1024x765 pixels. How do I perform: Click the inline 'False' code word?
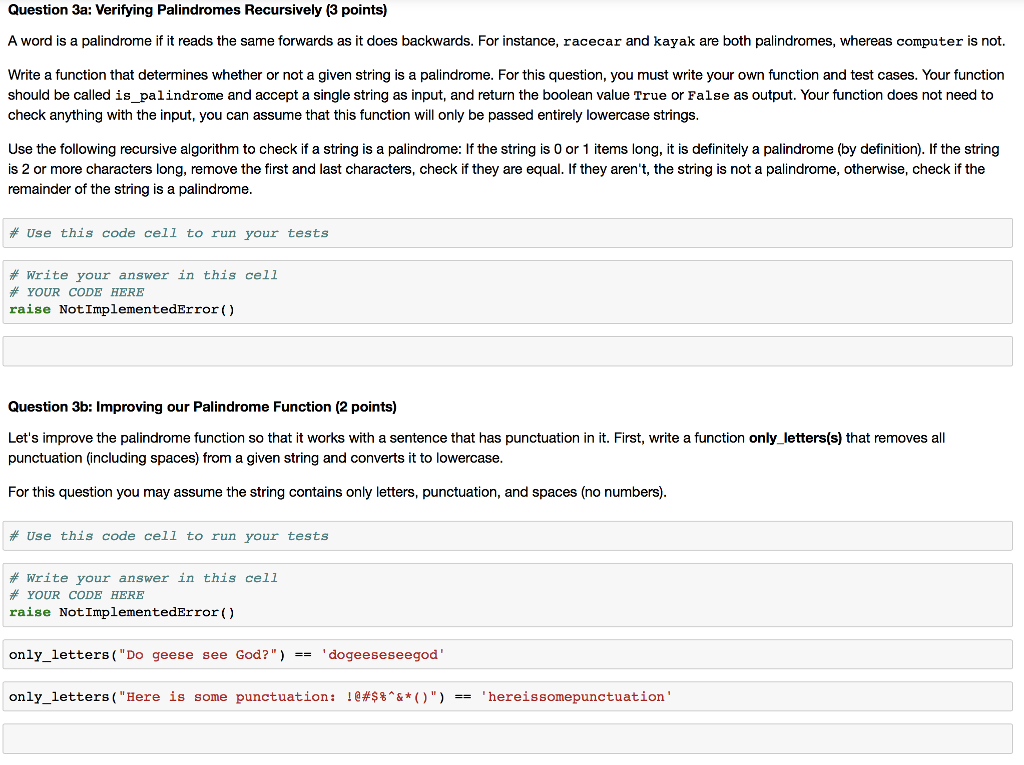[x=708, y=95]
